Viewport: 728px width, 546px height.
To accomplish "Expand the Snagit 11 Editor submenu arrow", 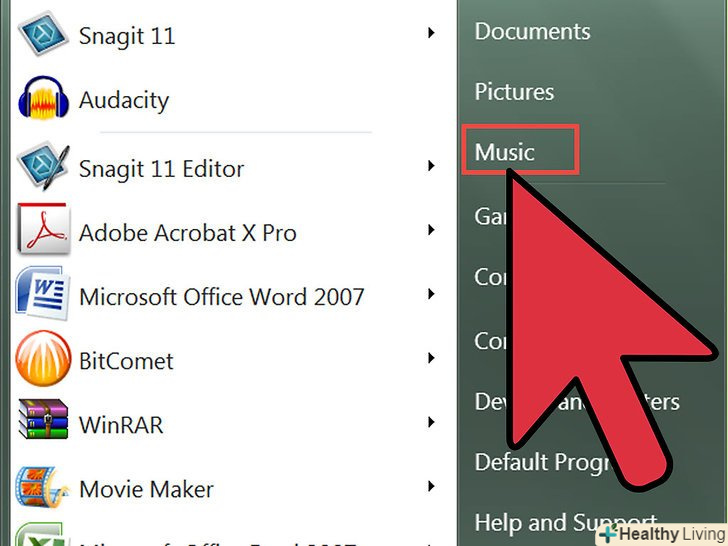I will pos(431,166).
